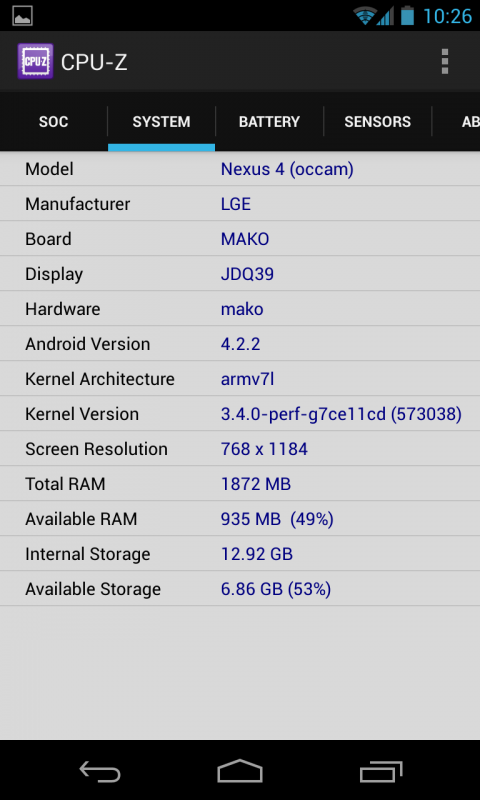
Task: Tap the clock showing 10:26
Action: [x=447, y=16]
